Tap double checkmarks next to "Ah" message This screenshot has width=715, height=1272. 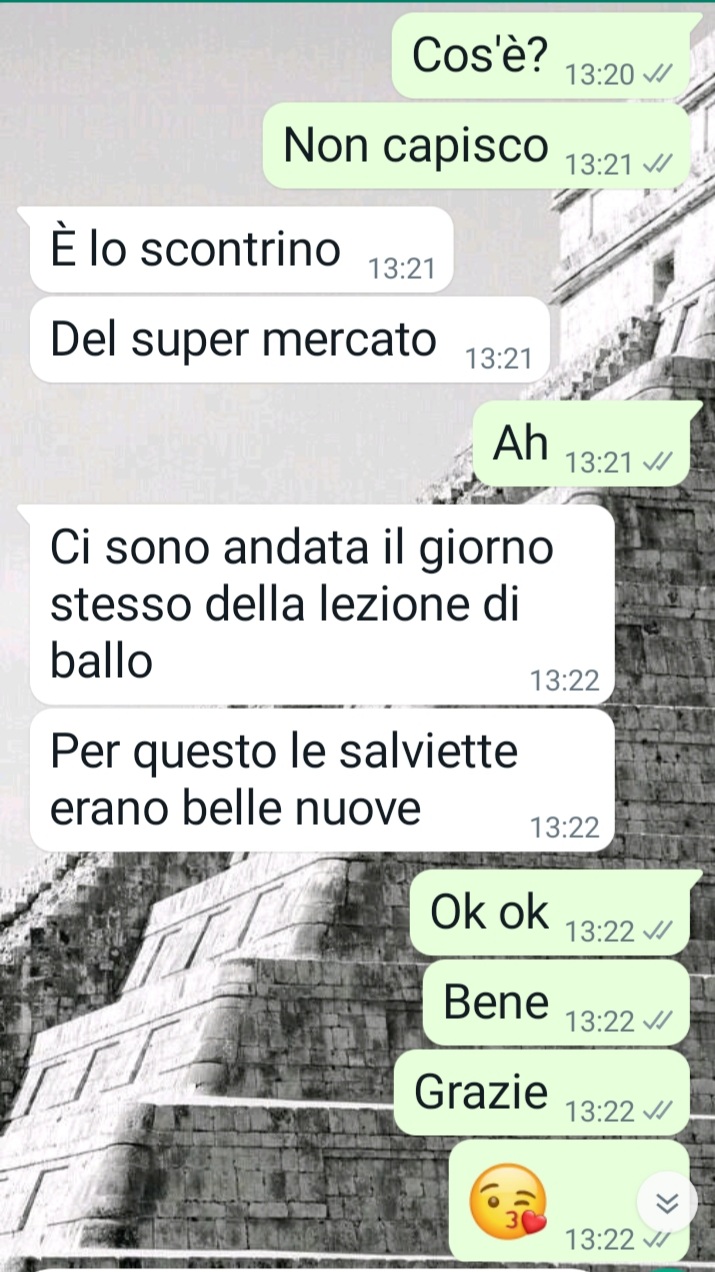point(656,463)
